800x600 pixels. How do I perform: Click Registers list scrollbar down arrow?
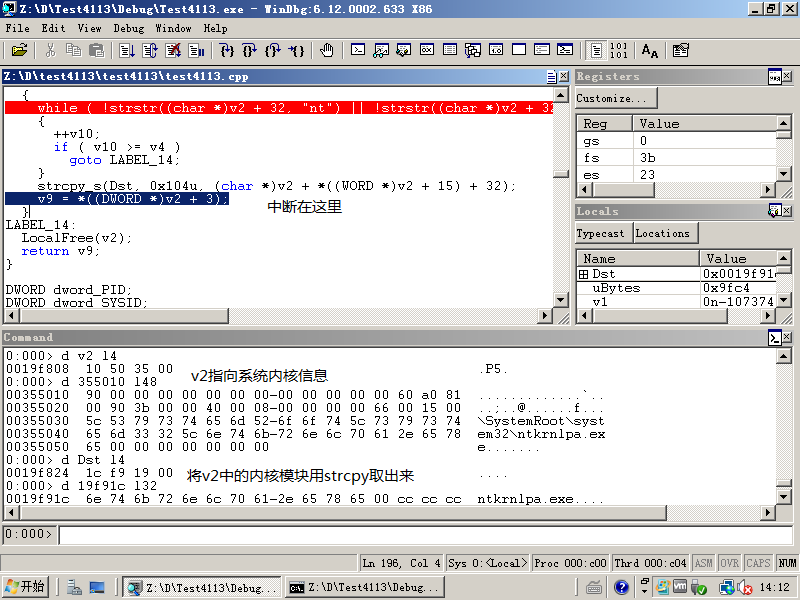point(783,174)
